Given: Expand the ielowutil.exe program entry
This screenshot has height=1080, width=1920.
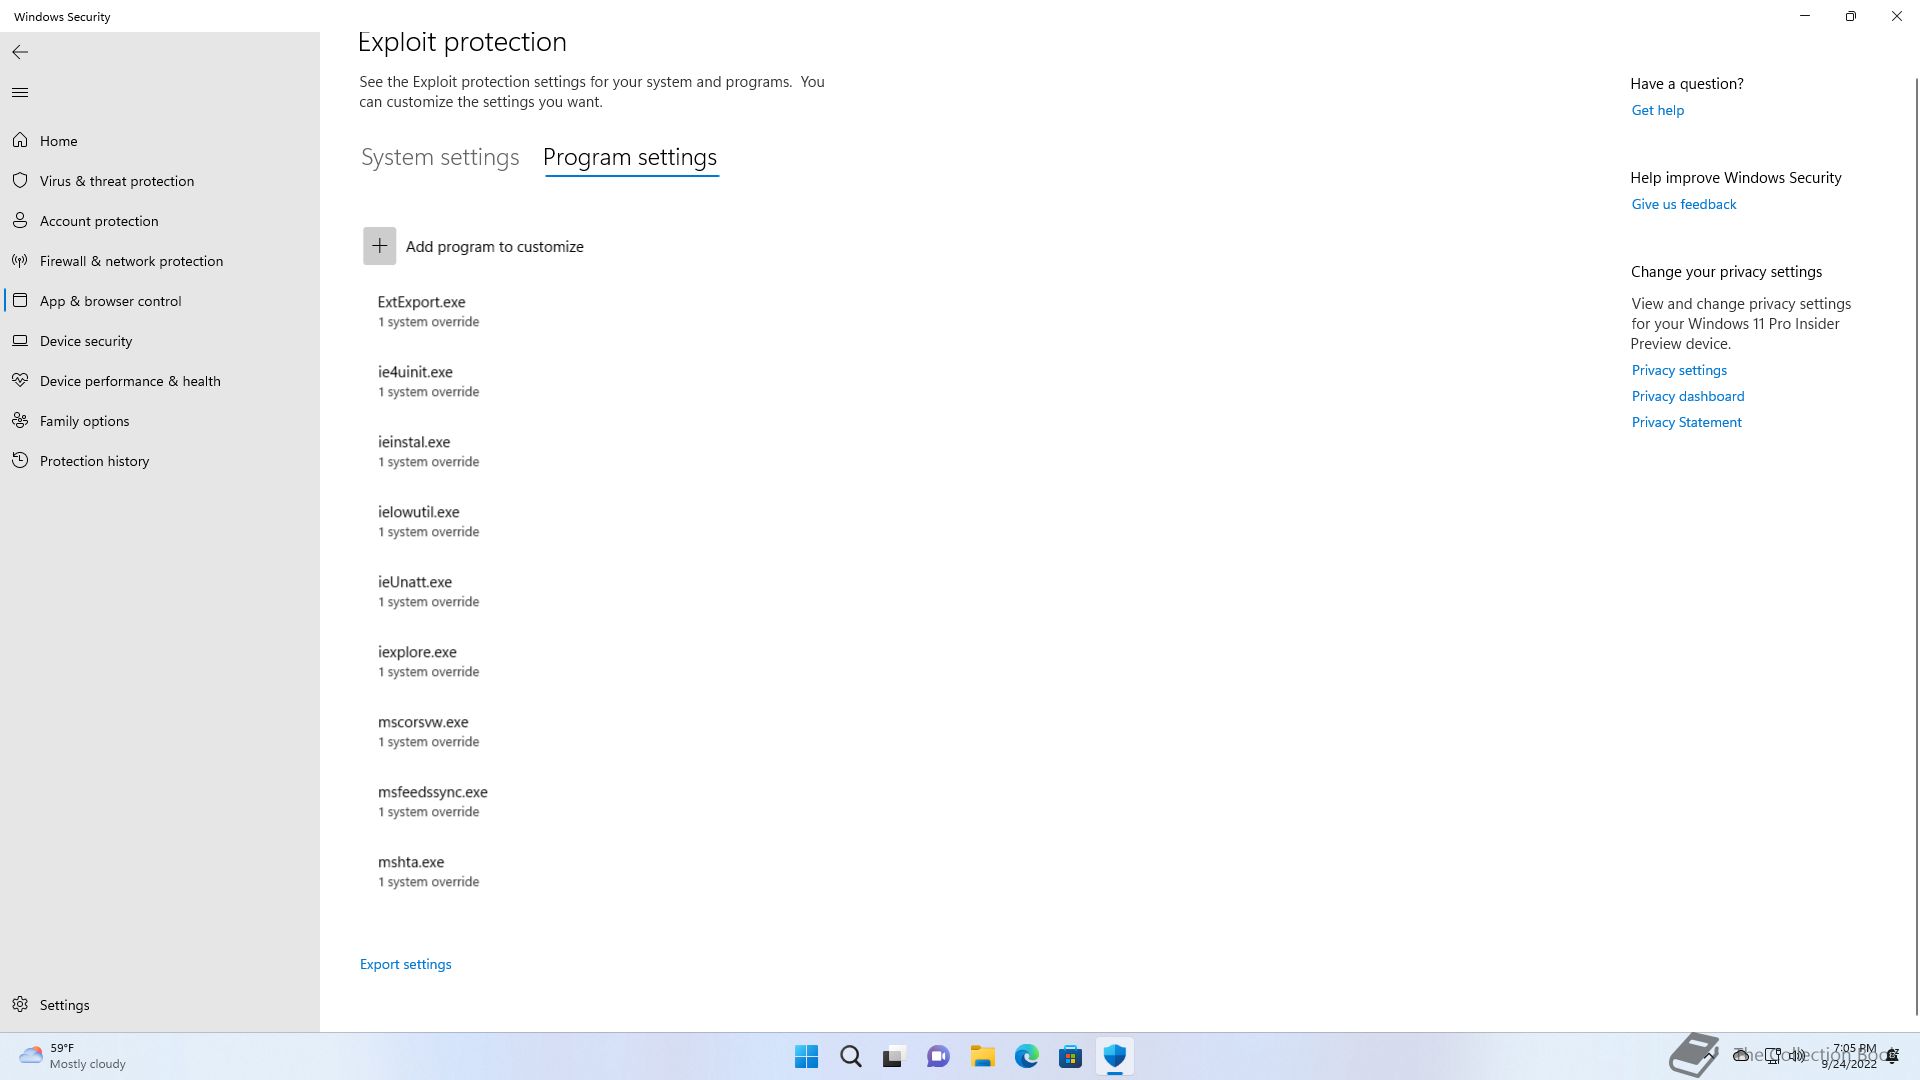Looking at the screenshot, I should 428,521.
